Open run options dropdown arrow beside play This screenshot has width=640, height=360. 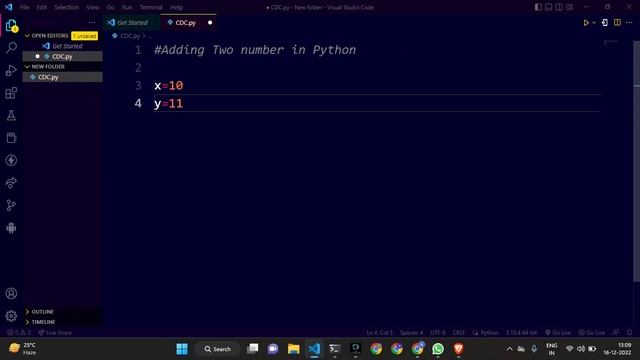click(594, 23)
